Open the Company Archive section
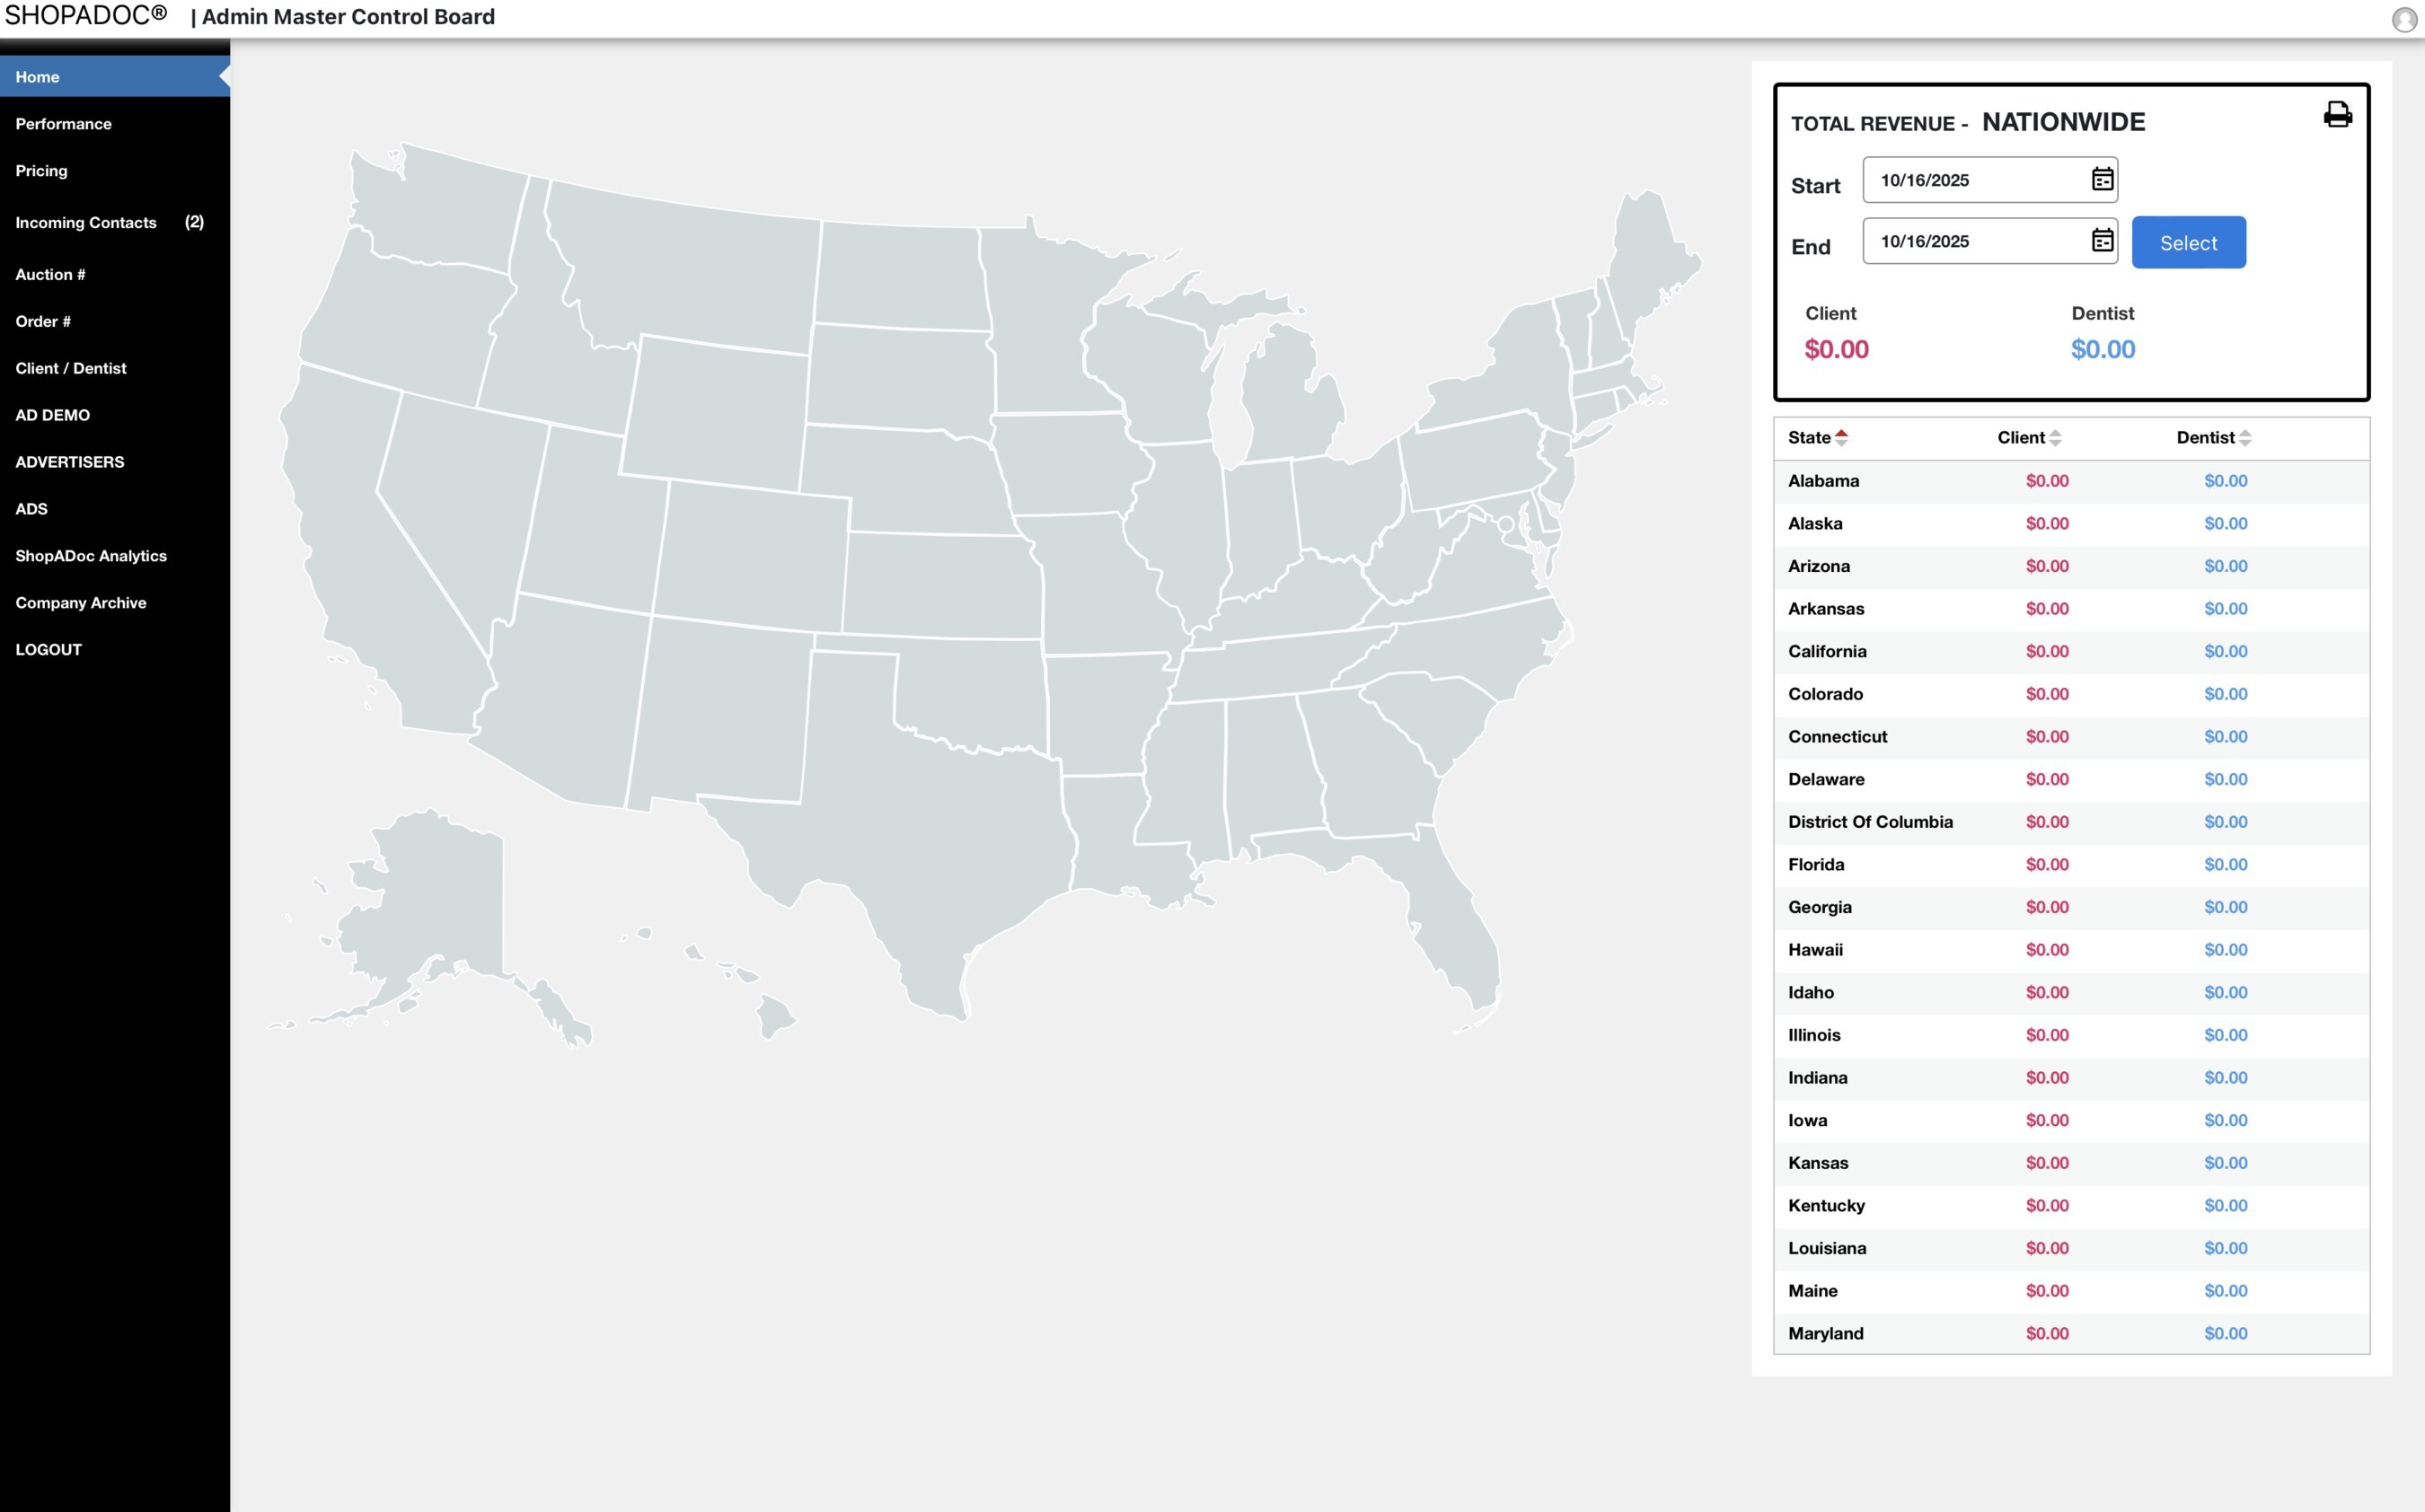2425x1512 pixels. point(80,603)
